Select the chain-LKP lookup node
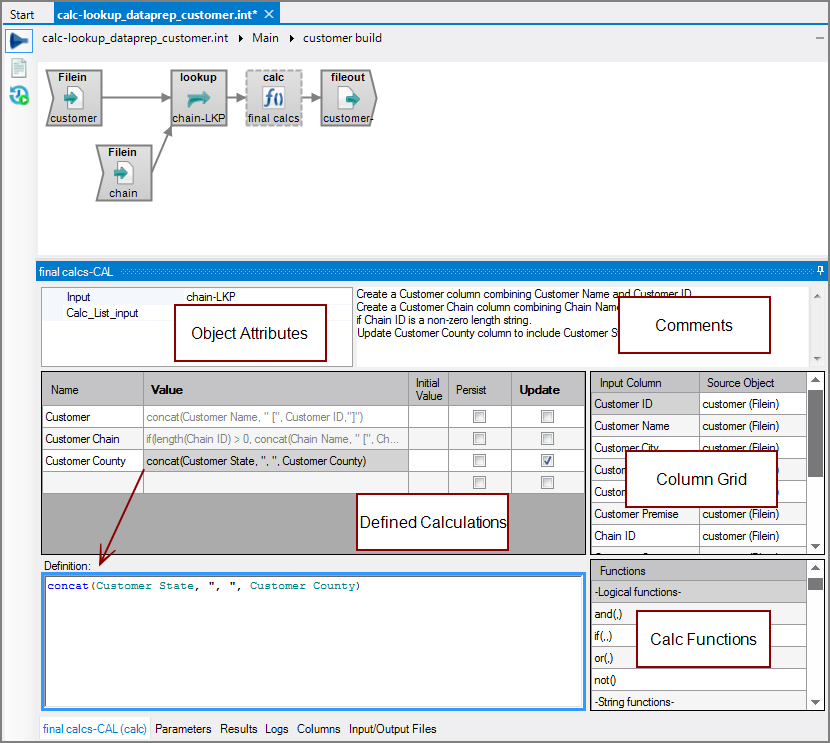Viewport: 830px width, 743px height. 199,98
